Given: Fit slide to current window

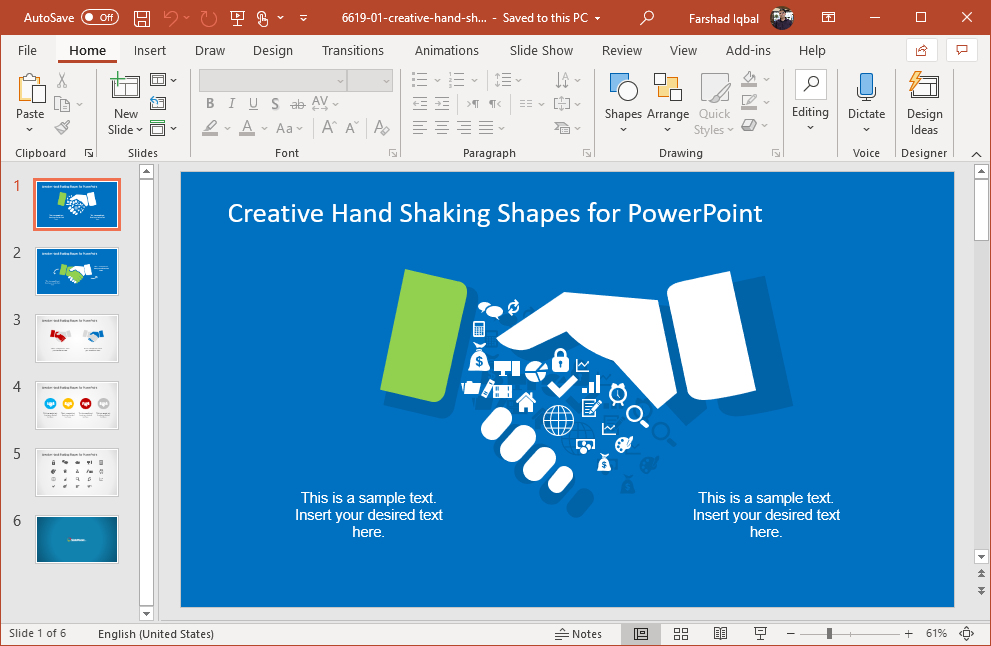Looking at the screenshot, I should tap(966, 634).
